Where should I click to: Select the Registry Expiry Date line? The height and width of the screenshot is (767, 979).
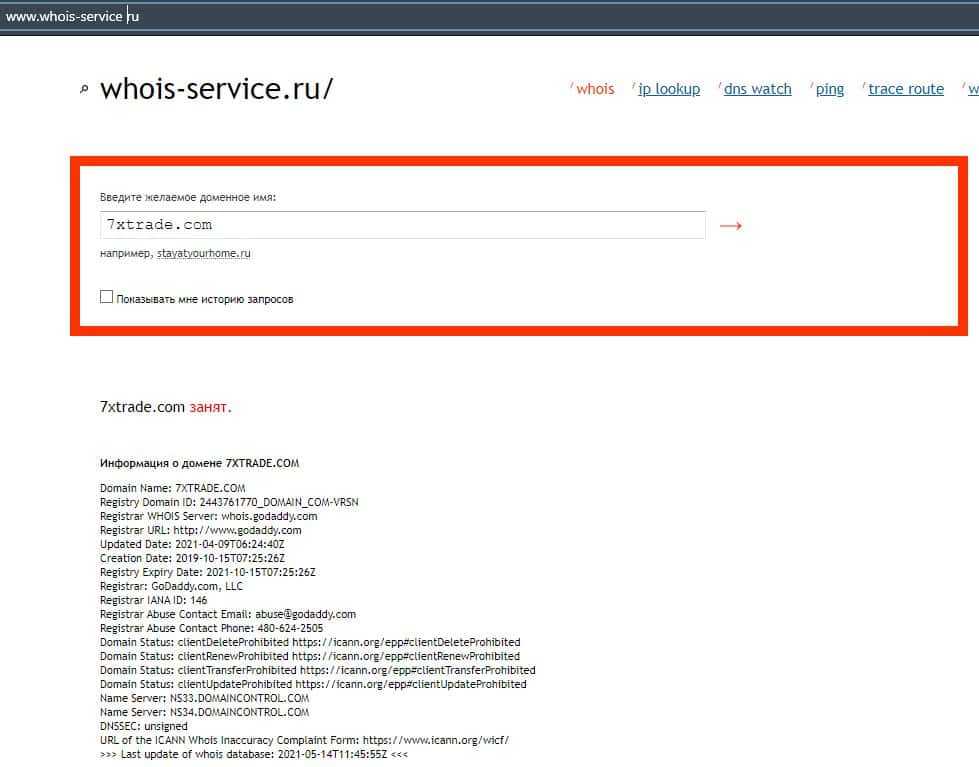208,572
